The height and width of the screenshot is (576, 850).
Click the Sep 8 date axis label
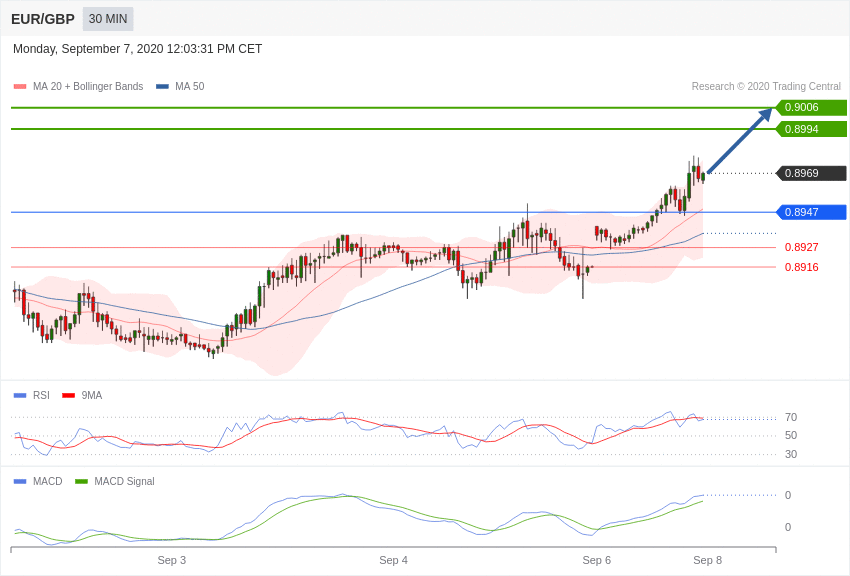(707, 560)
